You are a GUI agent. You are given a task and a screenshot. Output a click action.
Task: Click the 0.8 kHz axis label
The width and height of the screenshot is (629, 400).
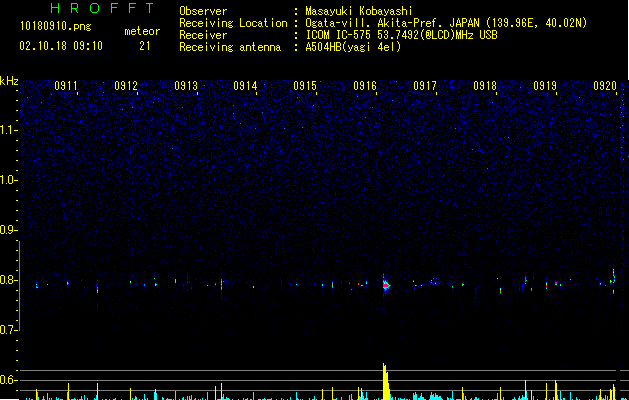[8, 280]
